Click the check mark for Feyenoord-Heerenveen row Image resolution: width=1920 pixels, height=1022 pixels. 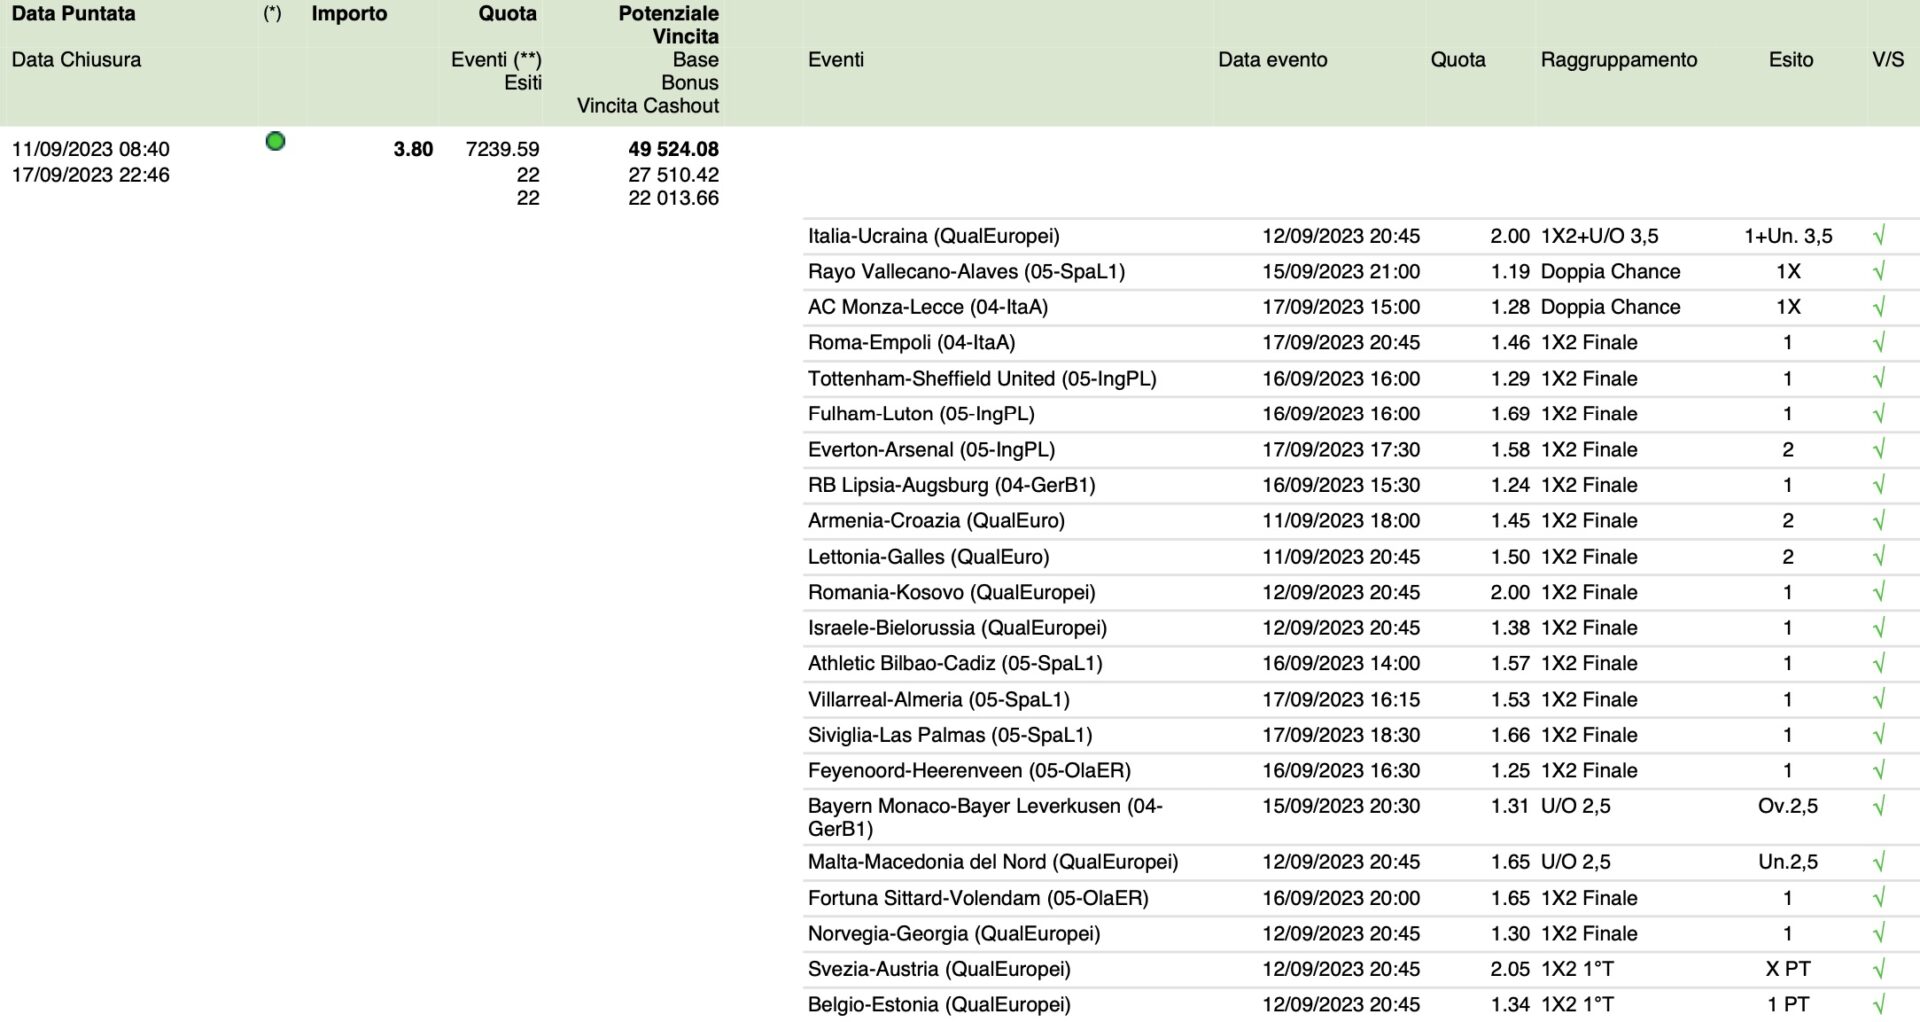pyautogui.click(x=1879, y=770)
